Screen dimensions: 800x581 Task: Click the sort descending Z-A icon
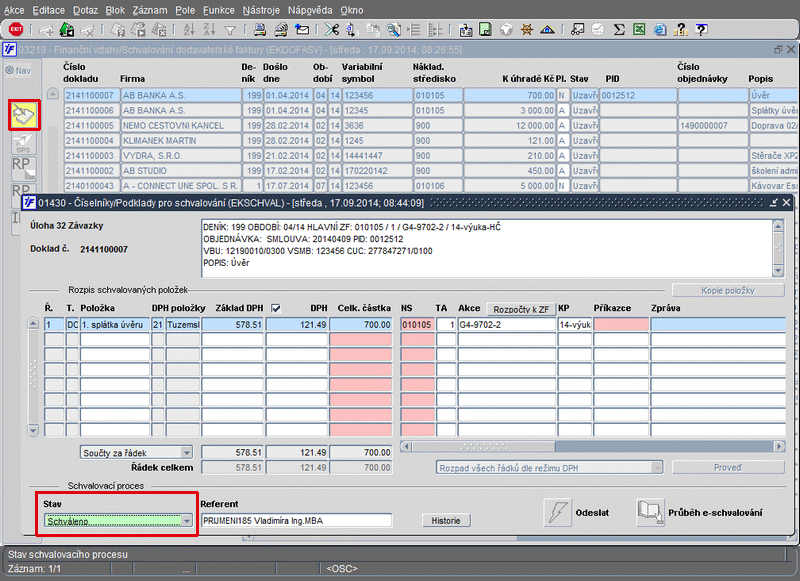click(x=209, y=30)
